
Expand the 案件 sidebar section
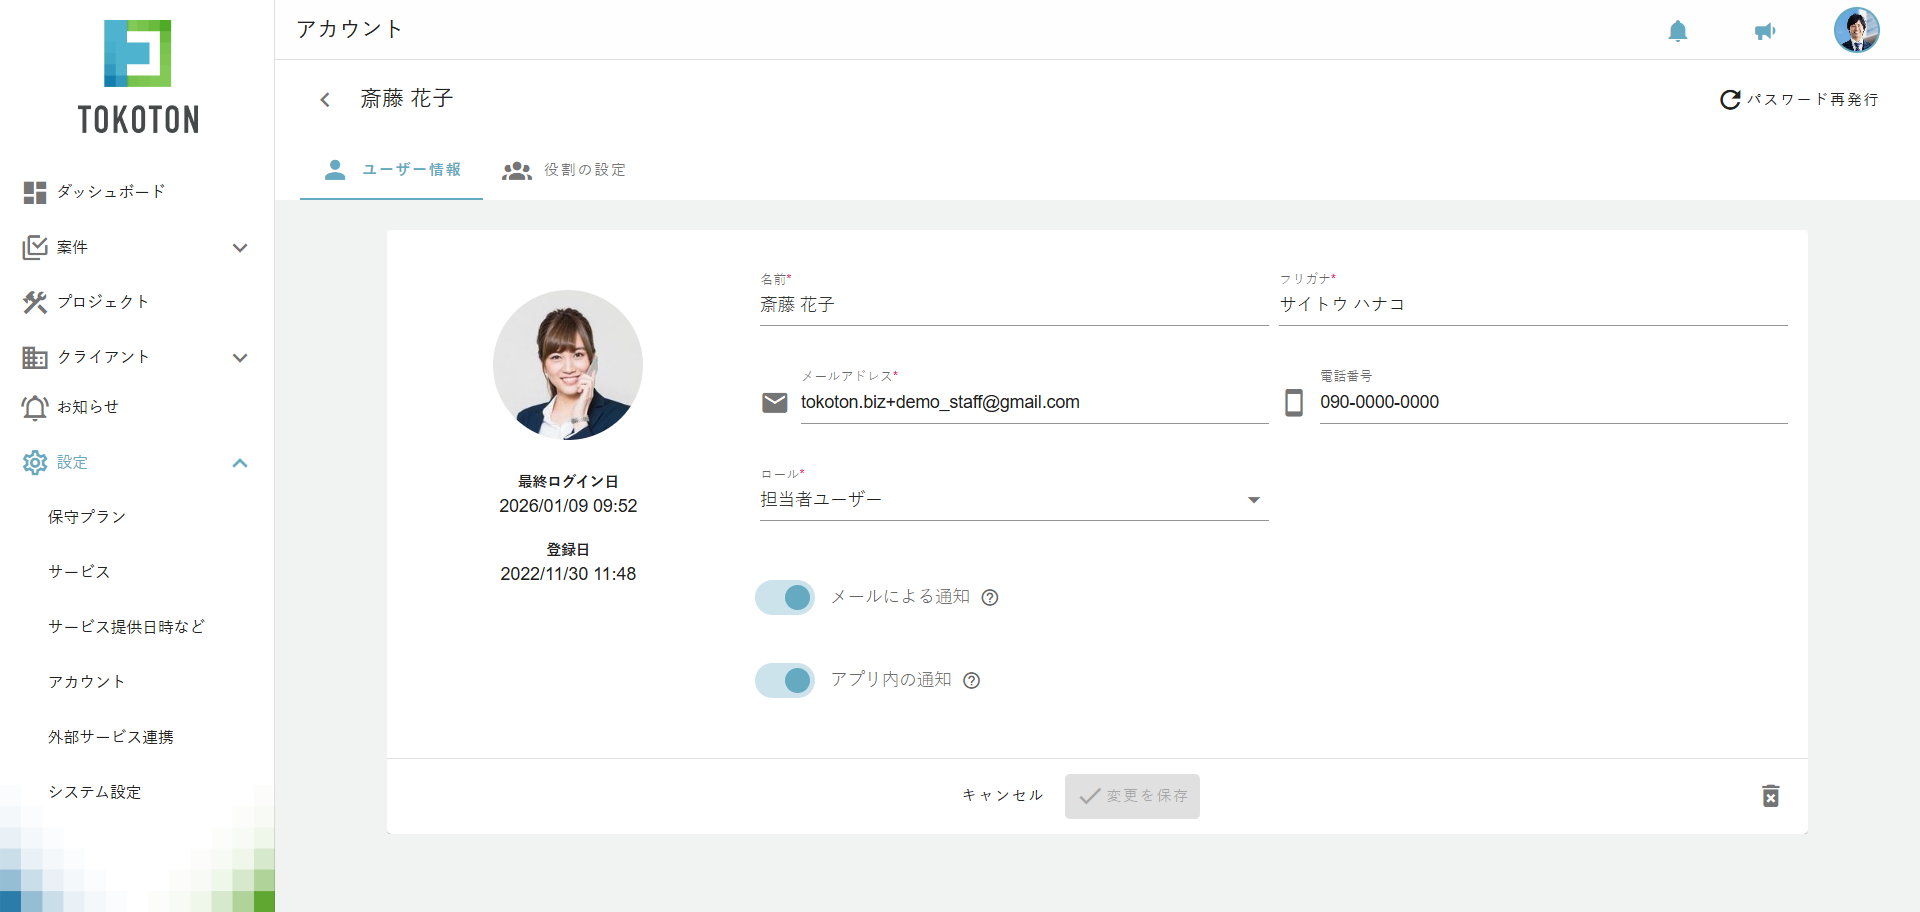(240, 247)
